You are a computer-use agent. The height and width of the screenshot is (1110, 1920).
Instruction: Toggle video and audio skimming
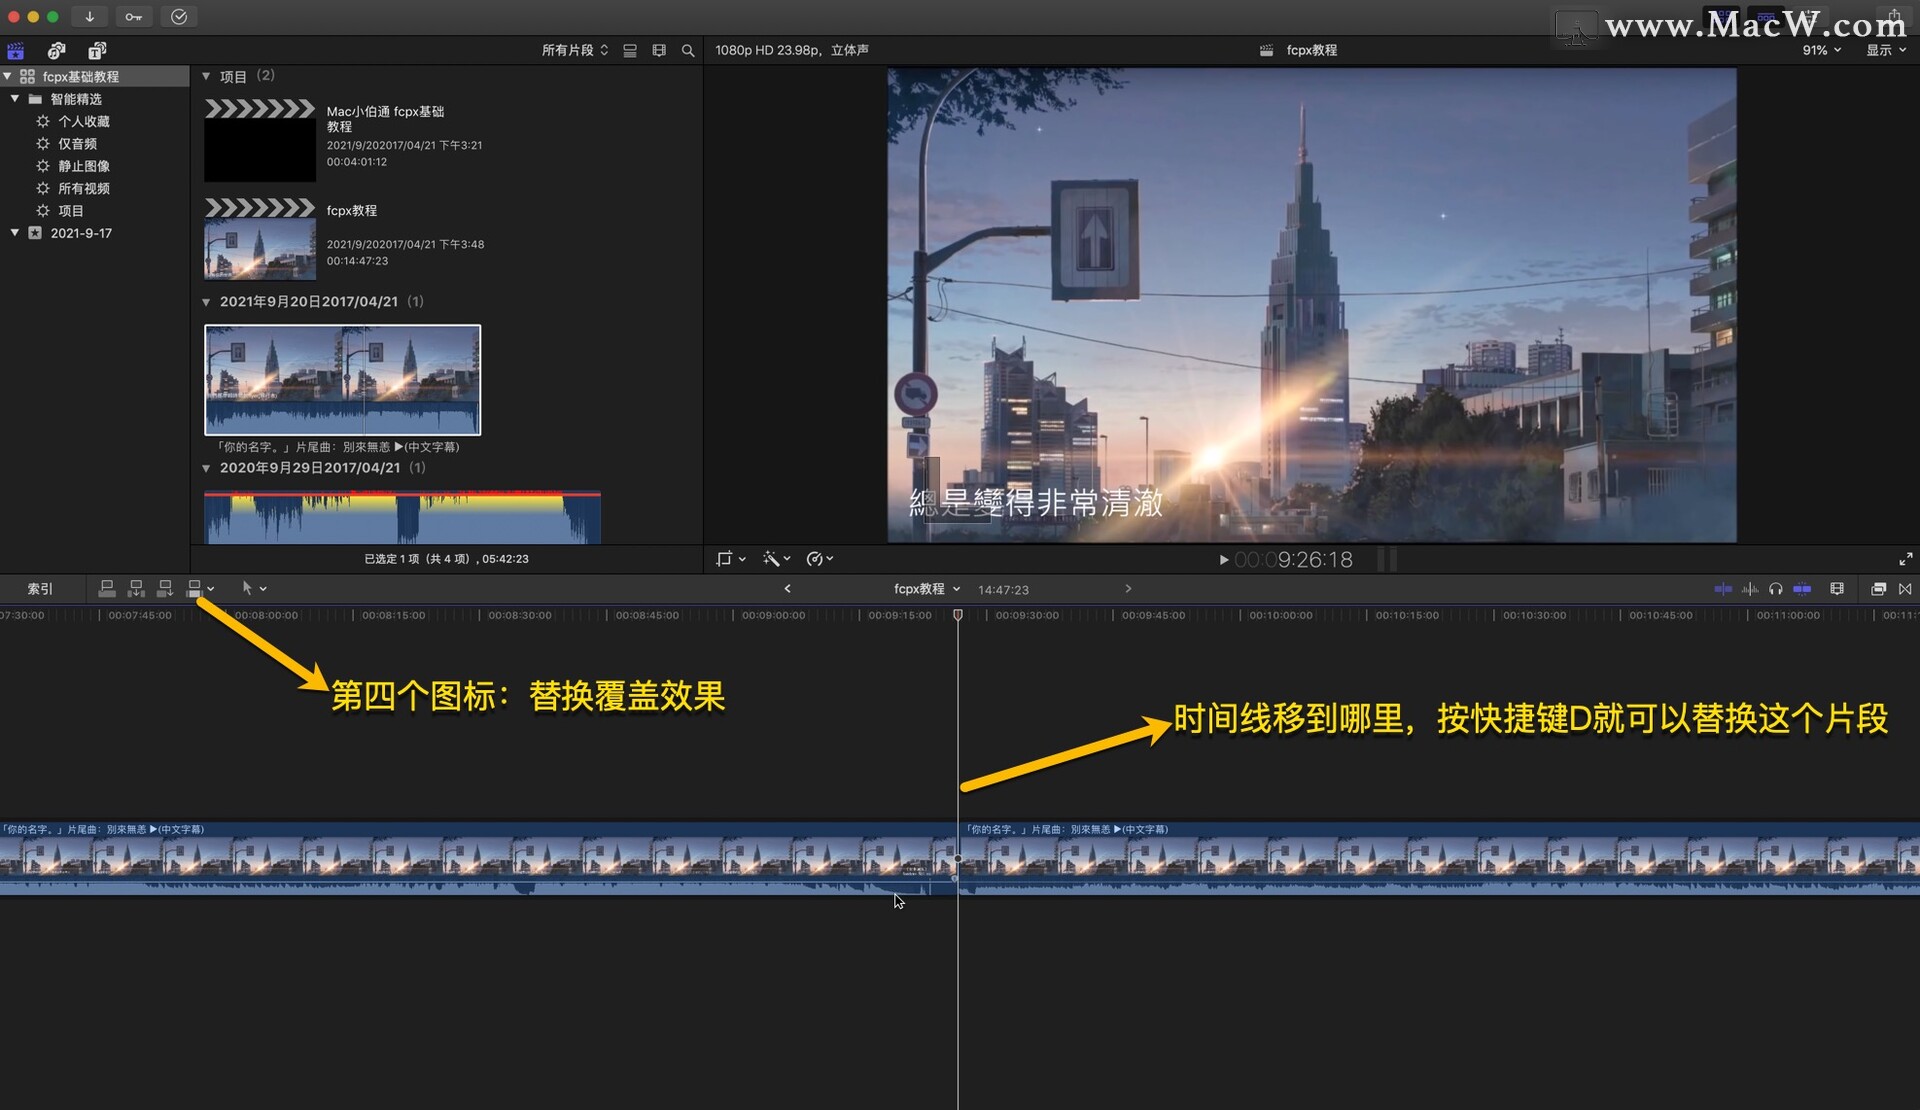tap(1723, 589)
